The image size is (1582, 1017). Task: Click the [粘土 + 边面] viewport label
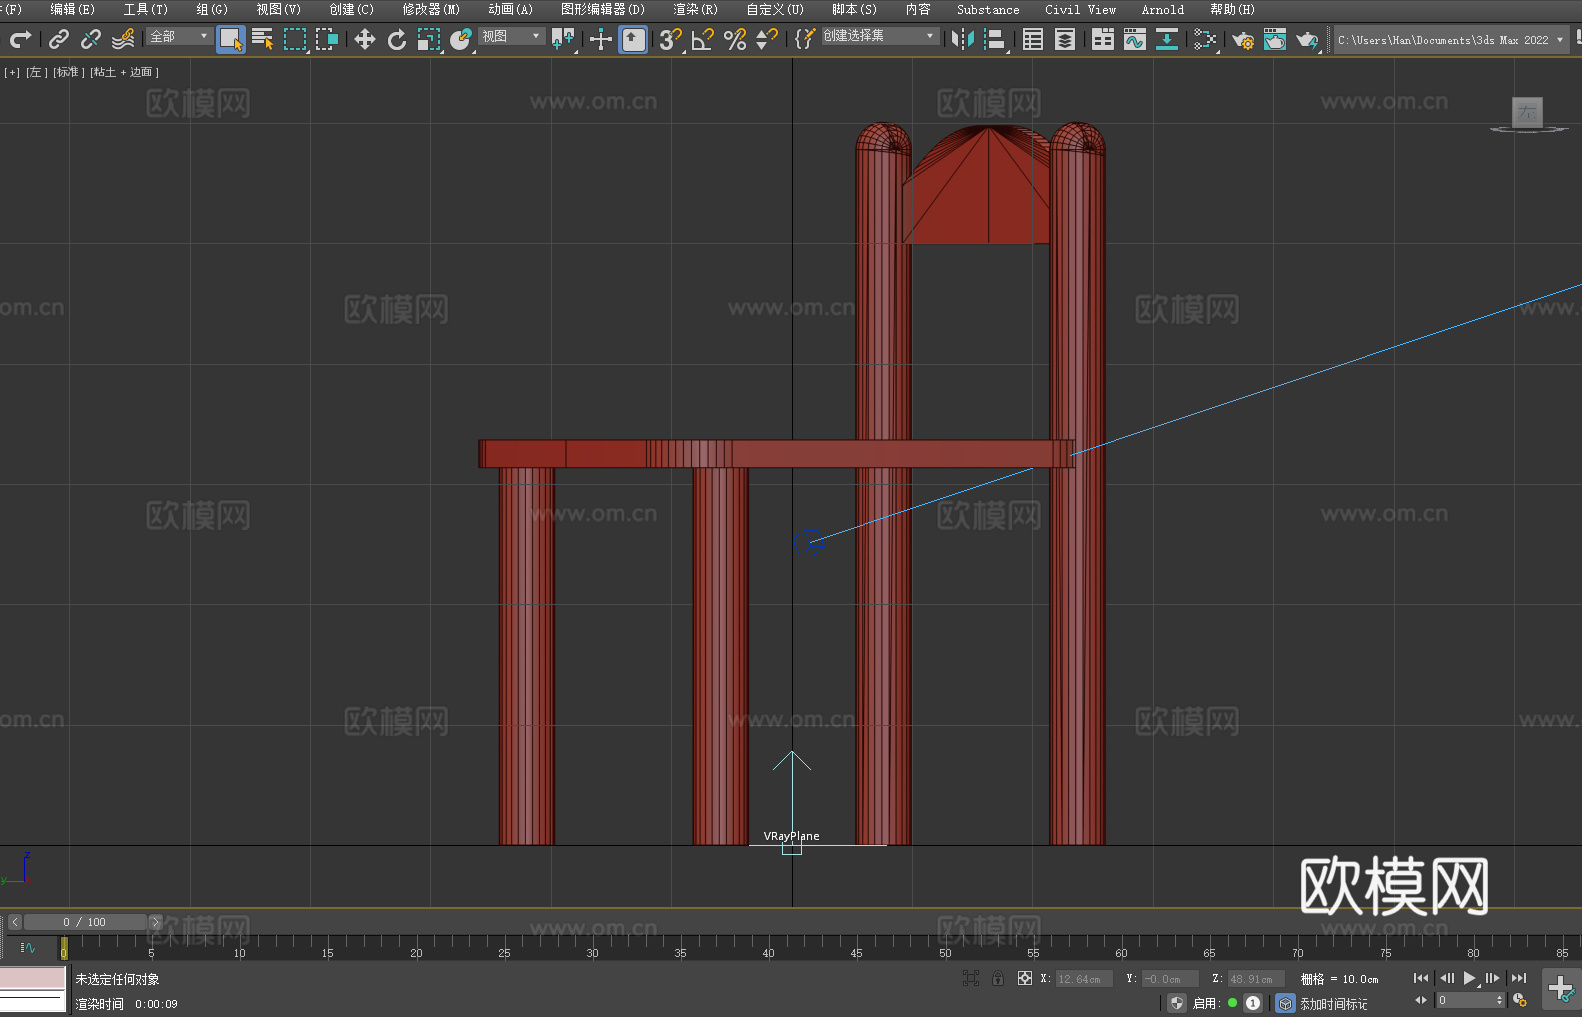click(x=124, y=72)
